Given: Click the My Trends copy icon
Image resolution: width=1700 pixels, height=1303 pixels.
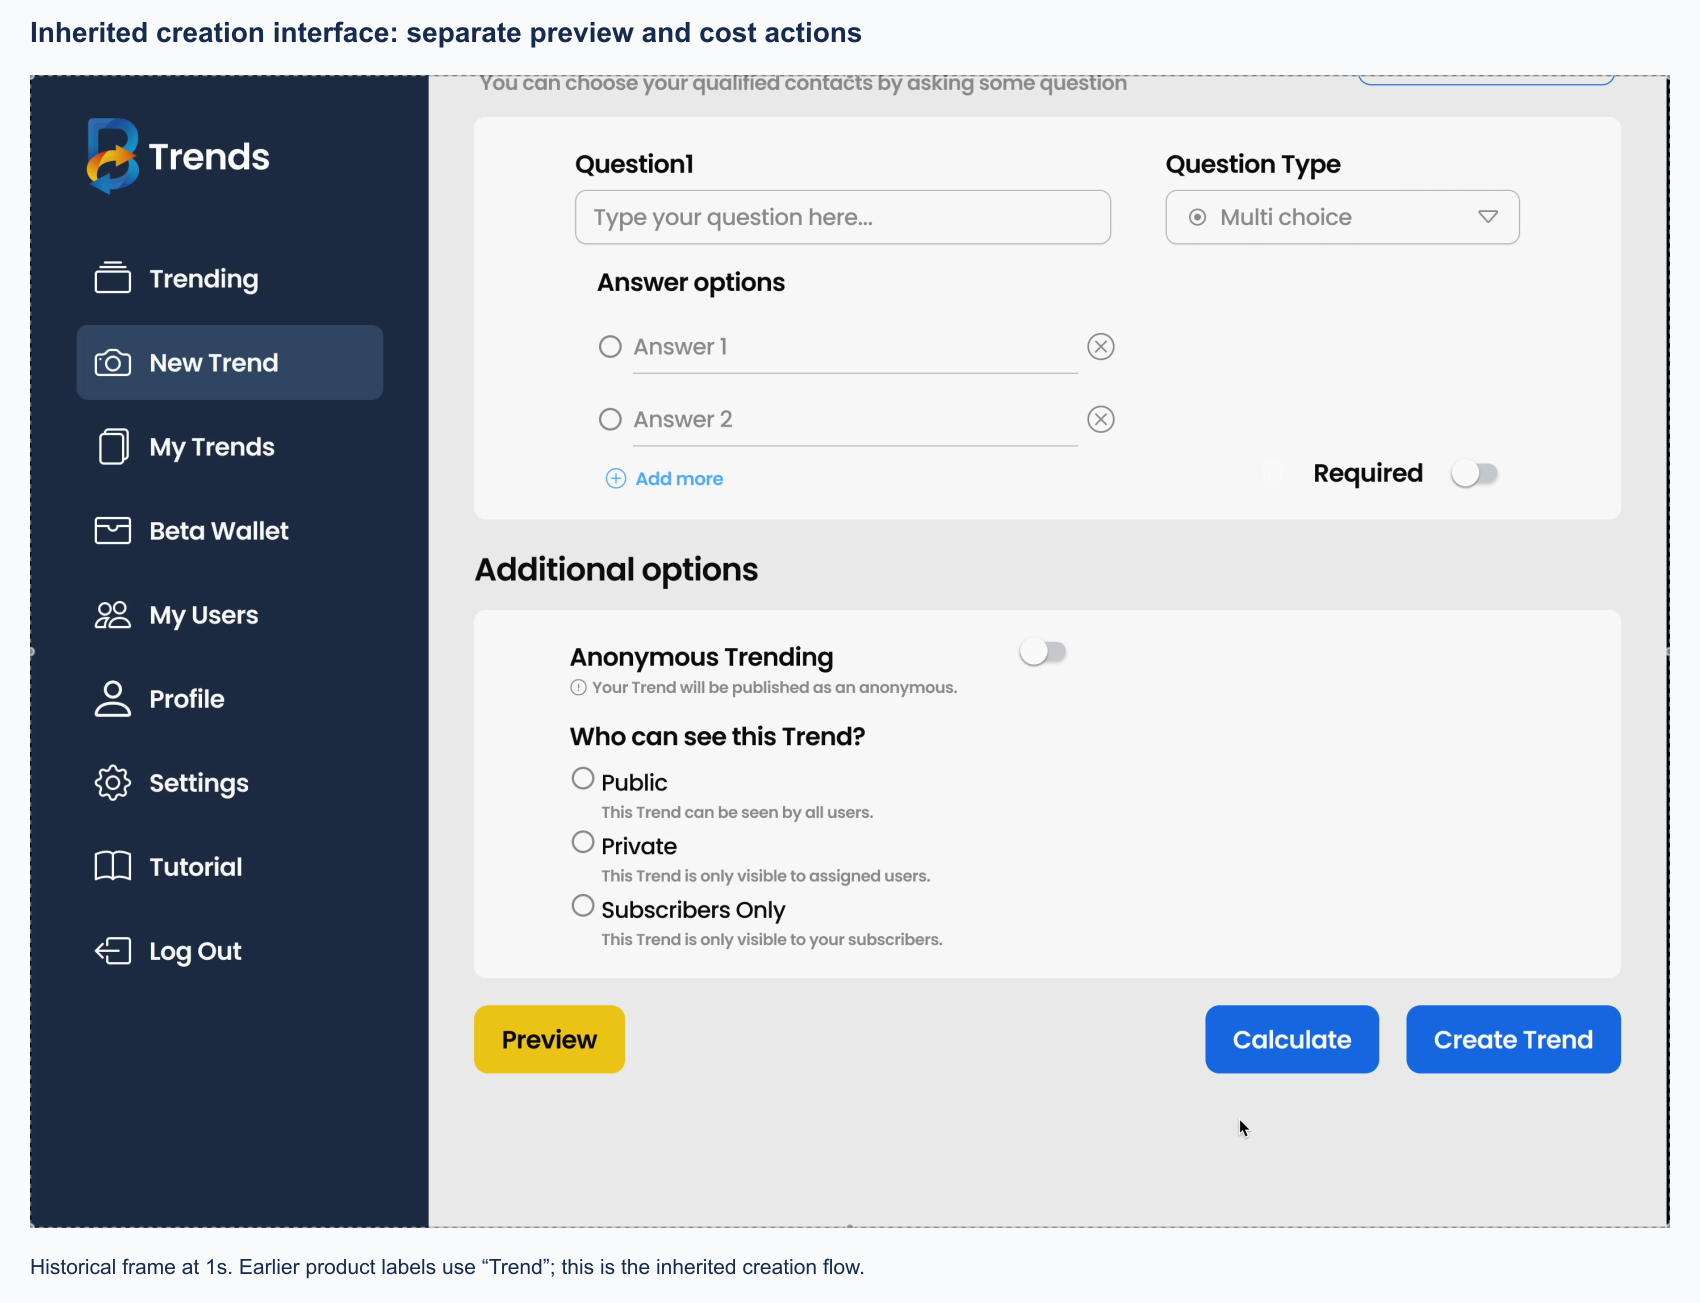Looking at the screenshot, I should [x=113, y=446].
